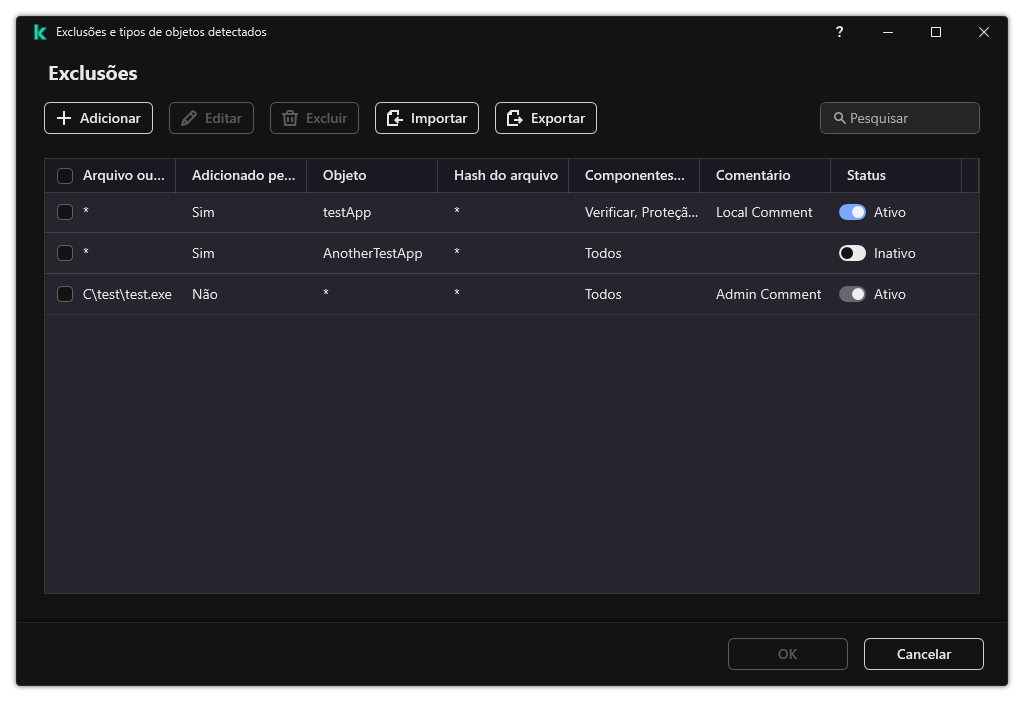Select the checkbox for testApp row

(65, 212)
